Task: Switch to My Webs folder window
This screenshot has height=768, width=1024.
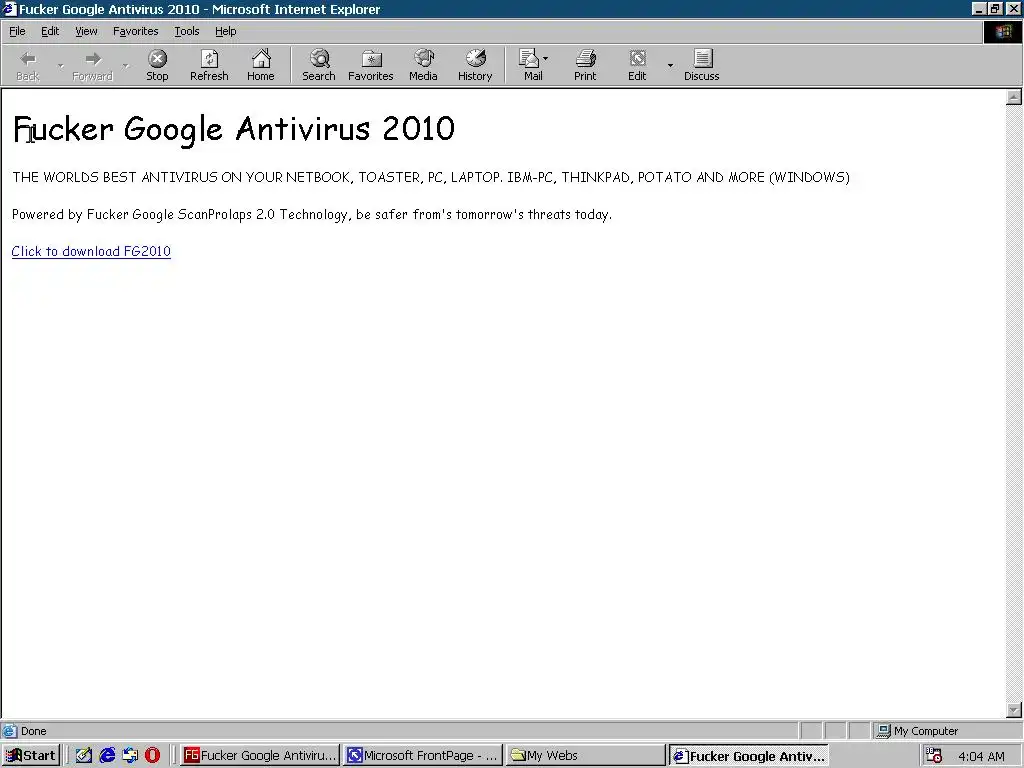Action: (x=585, y=756)
